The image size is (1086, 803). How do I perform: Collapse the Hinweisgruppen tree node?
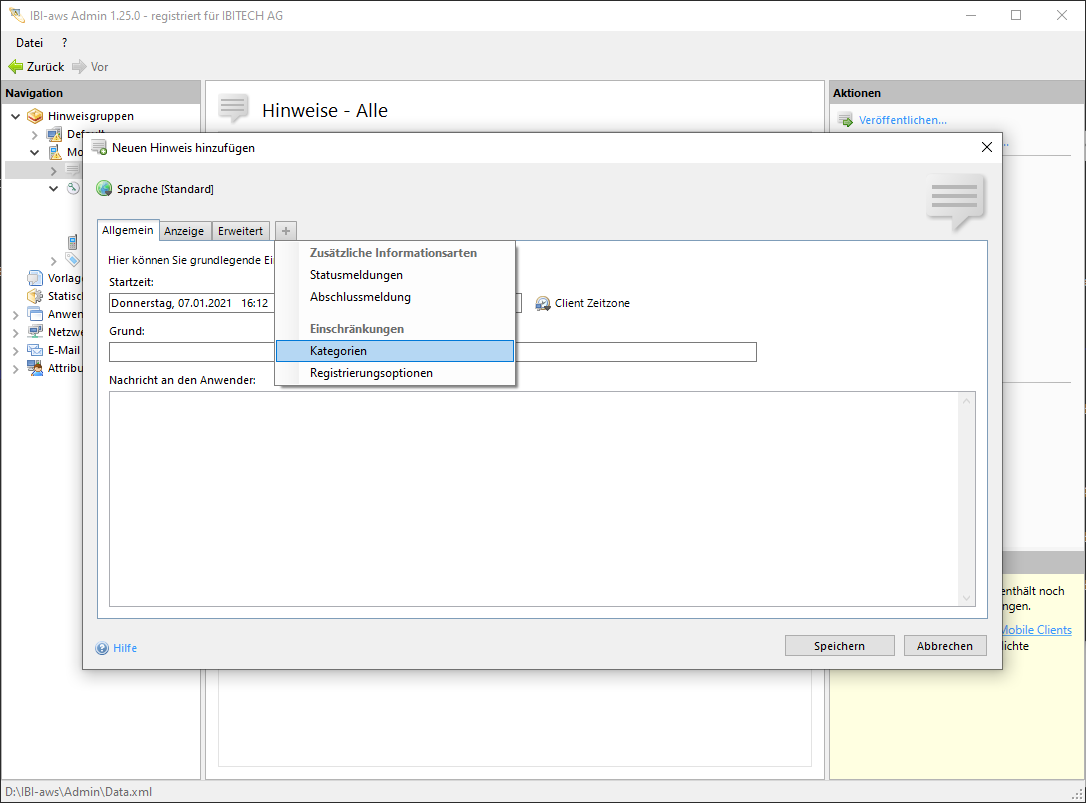(x=16, y=116)
